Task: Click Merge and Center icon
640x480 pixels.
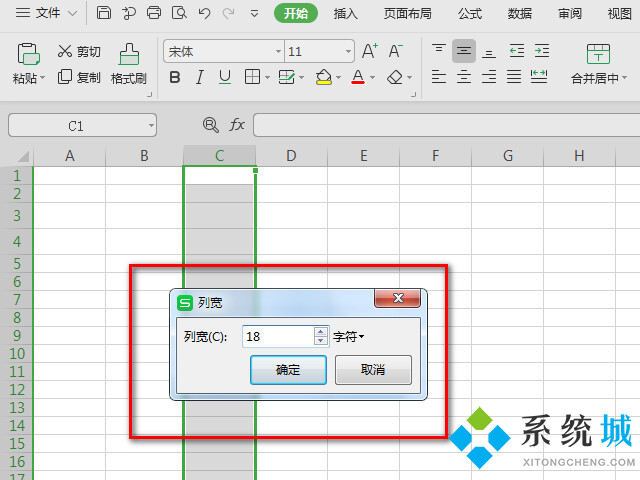Action: tap(598, 54)
